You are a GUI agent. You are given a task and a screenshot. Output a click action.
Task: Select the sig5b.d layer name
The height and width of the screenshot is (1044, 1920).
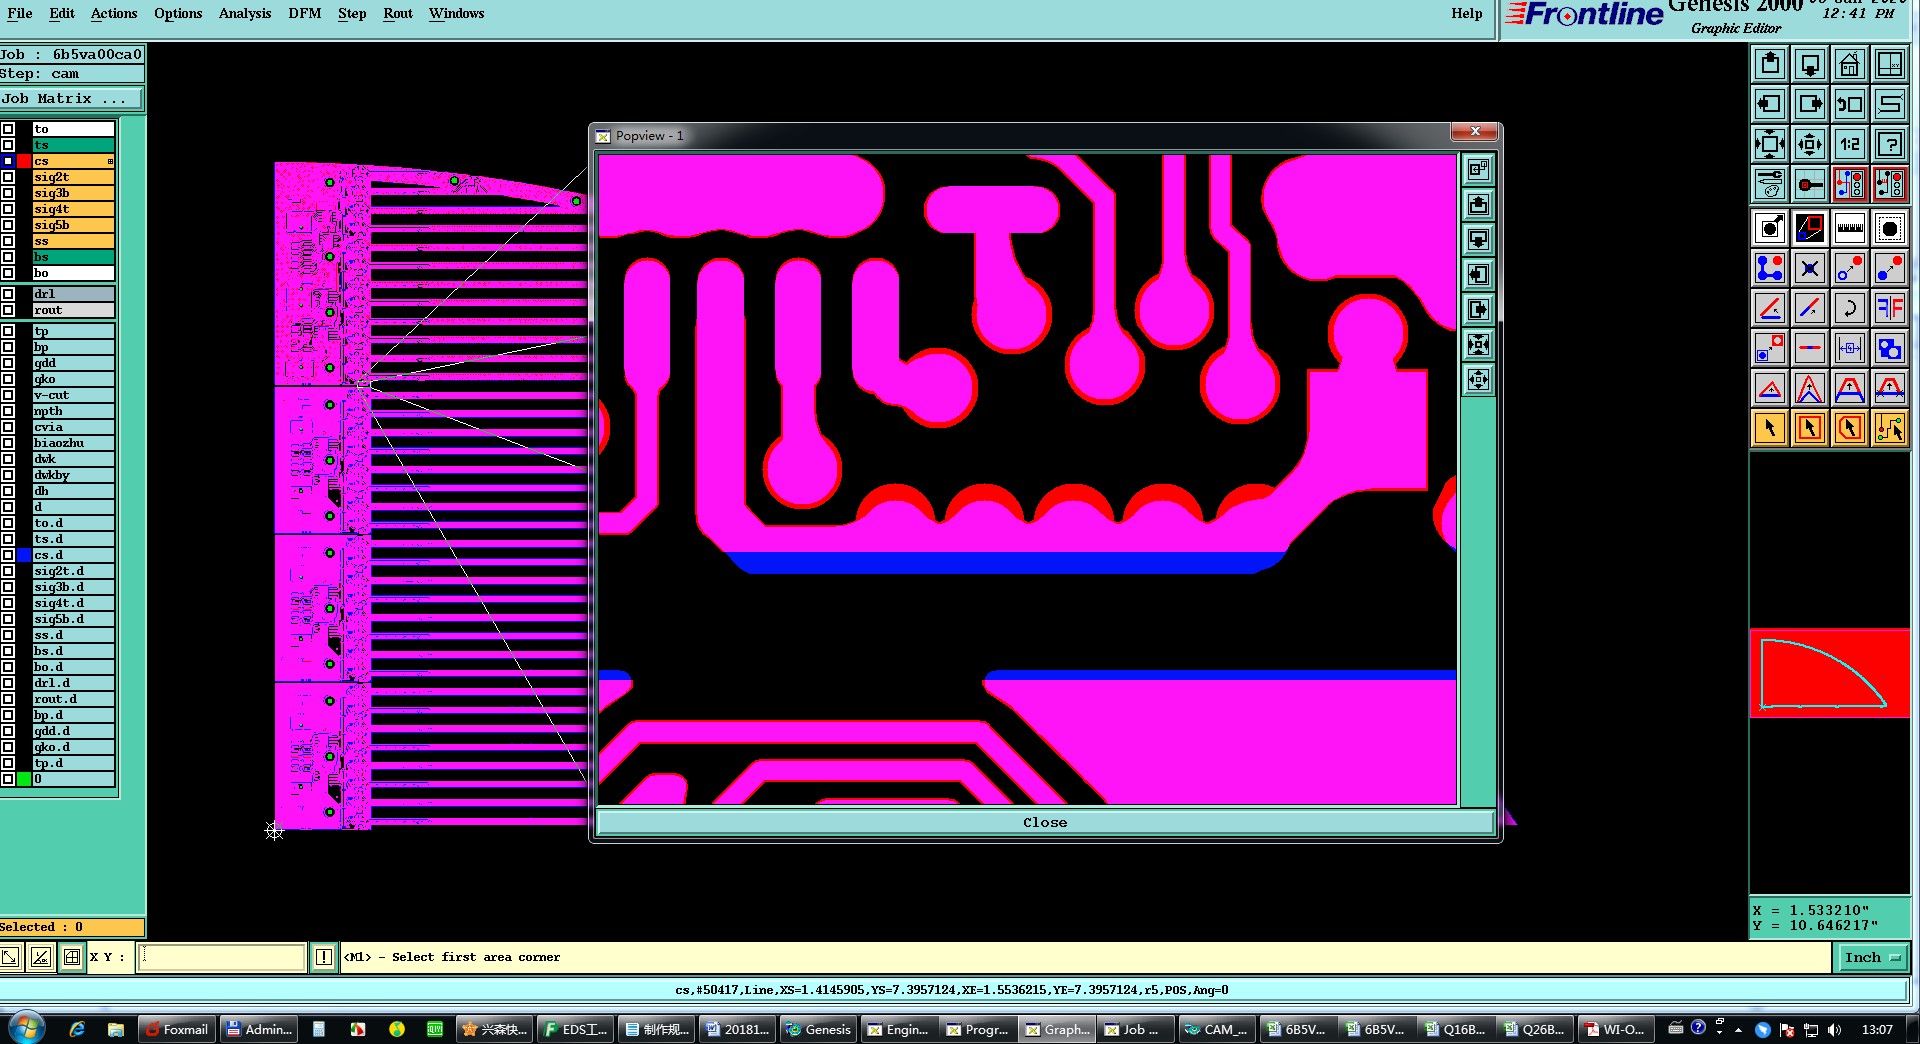(x=73, y=619)
